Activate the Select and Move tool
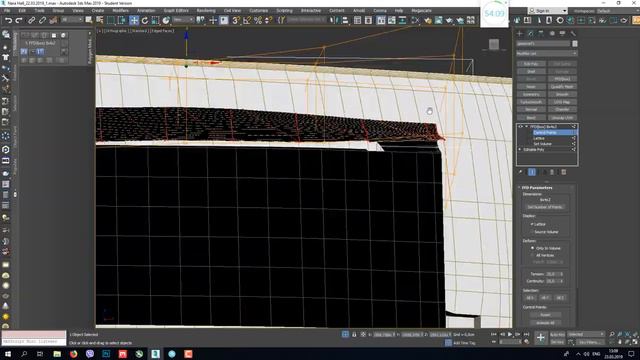Image resolution: width=640 pixels, height=360 pixels. 134,20
